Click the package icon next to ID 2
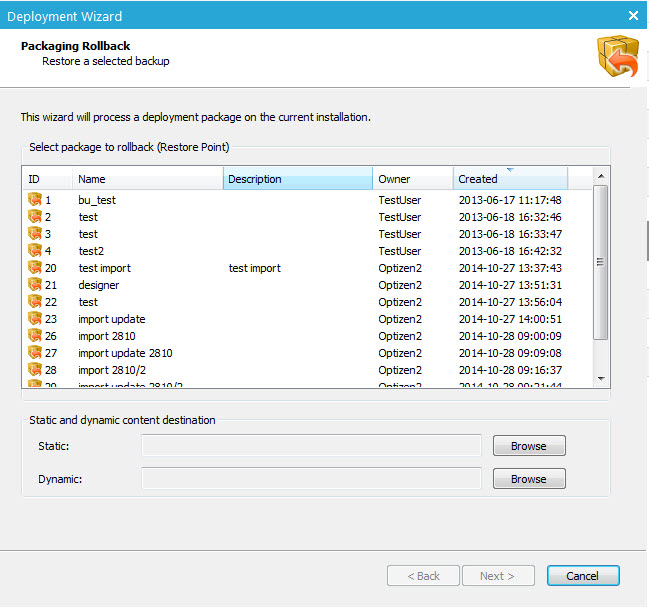The height and width of the screenshot is (610, 649). [35, 217]
